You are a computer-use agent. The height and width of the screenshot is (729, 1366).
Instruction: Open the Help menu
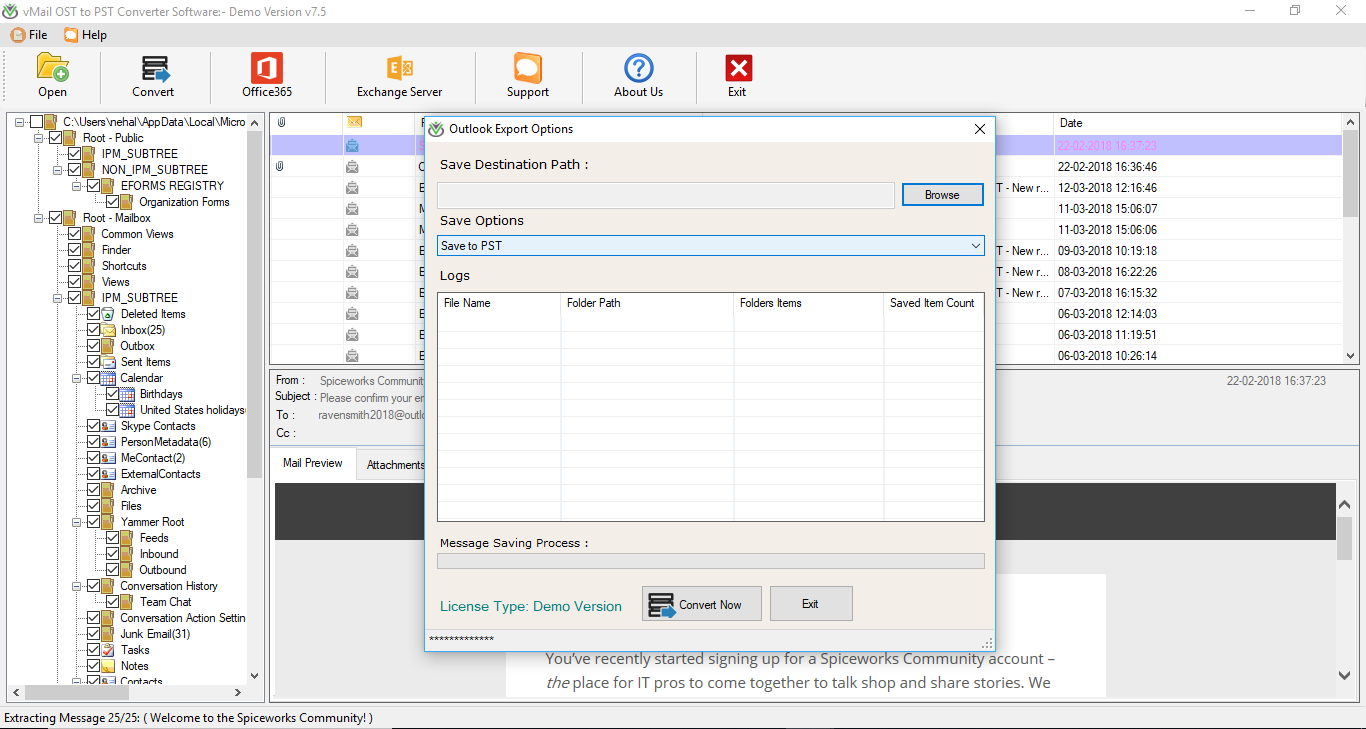(x=85, y=35)
